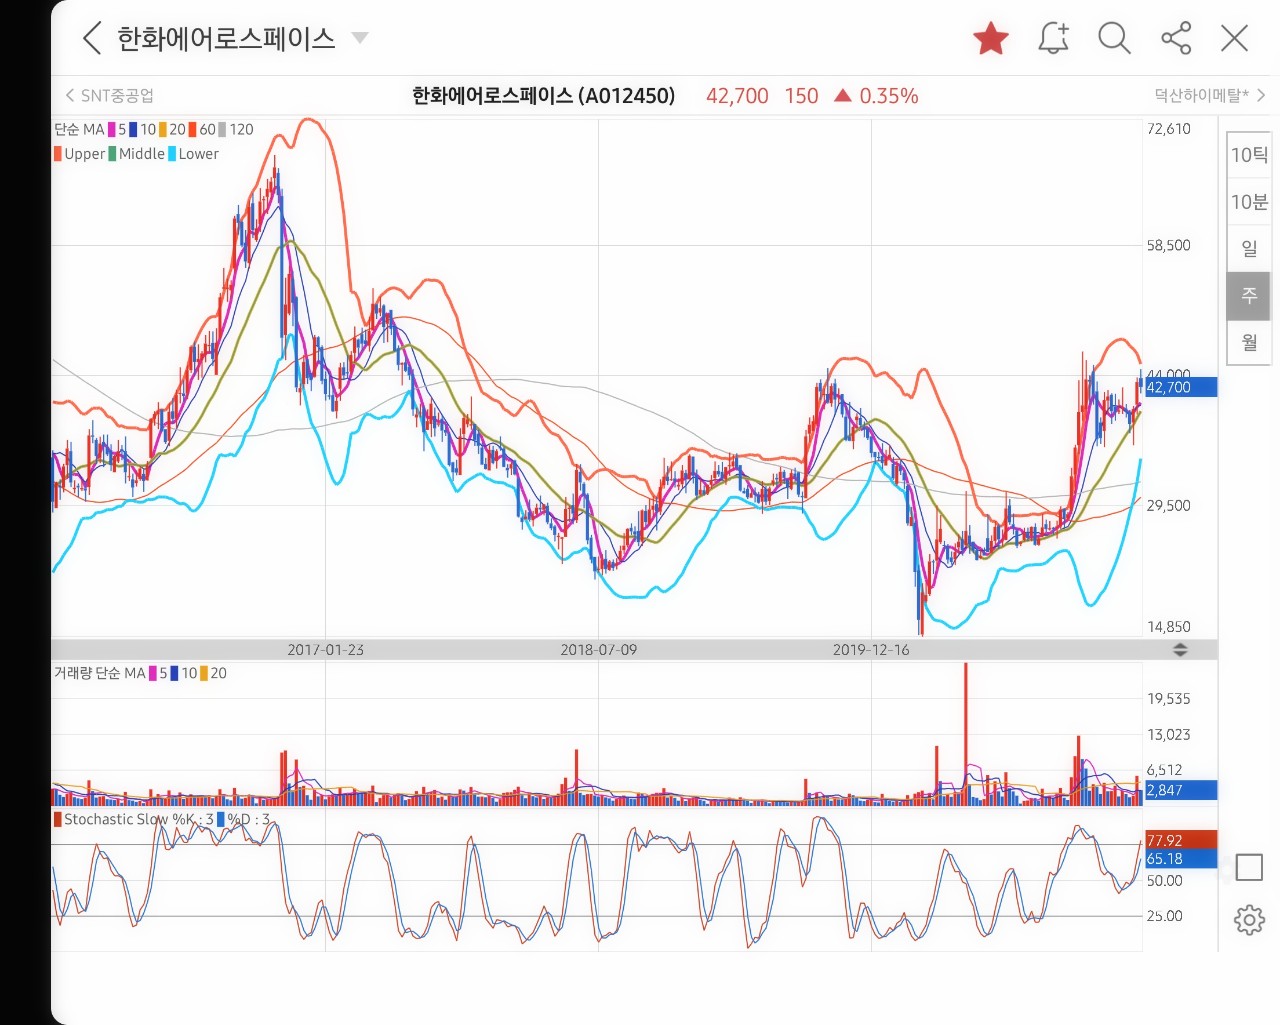Screen dimensions: 1280x1025
Task: Switch to daily 일 chart
Action: tap(1249, 248)
